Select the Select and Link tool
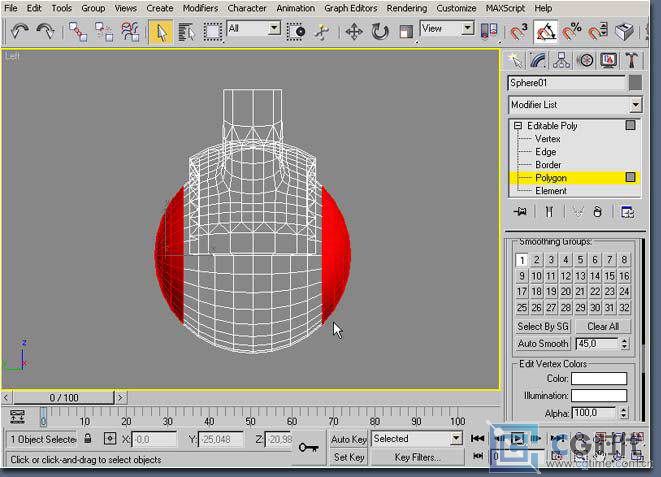This screenshot has height=477, width=661. tap(78, 32)
